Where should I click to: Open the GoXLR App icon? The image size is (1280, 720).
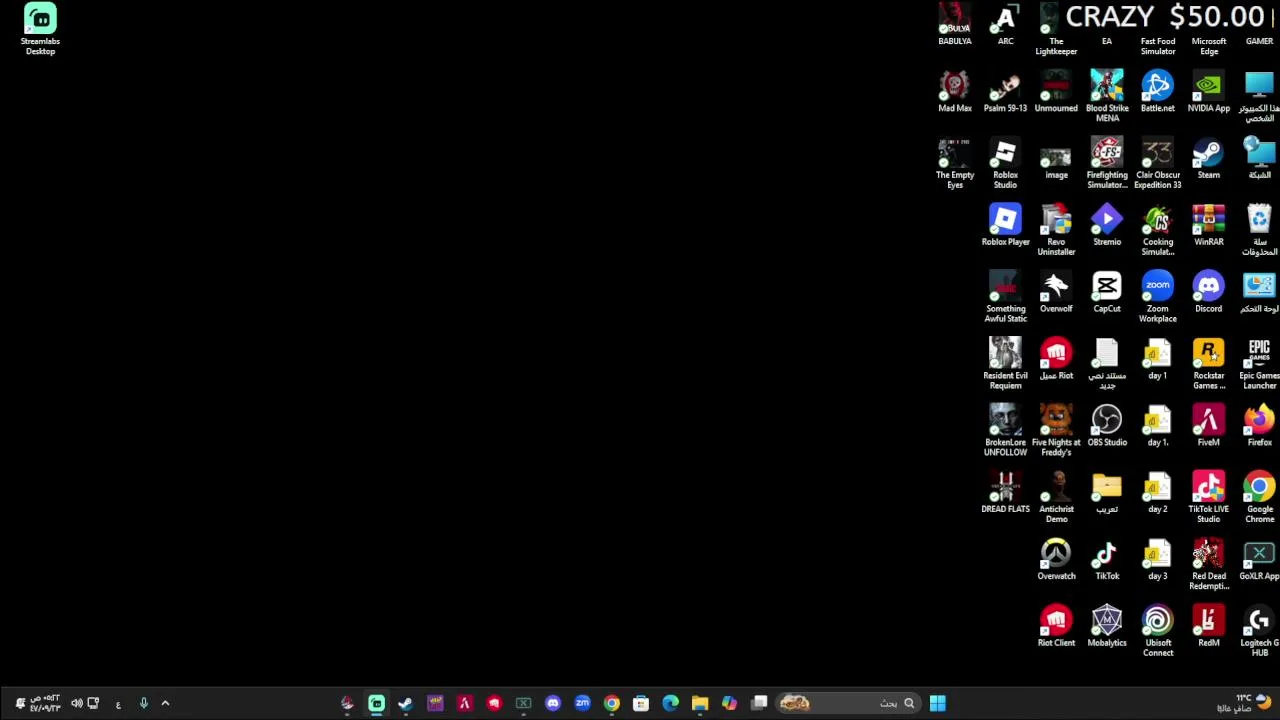(x=1259, y=560)
